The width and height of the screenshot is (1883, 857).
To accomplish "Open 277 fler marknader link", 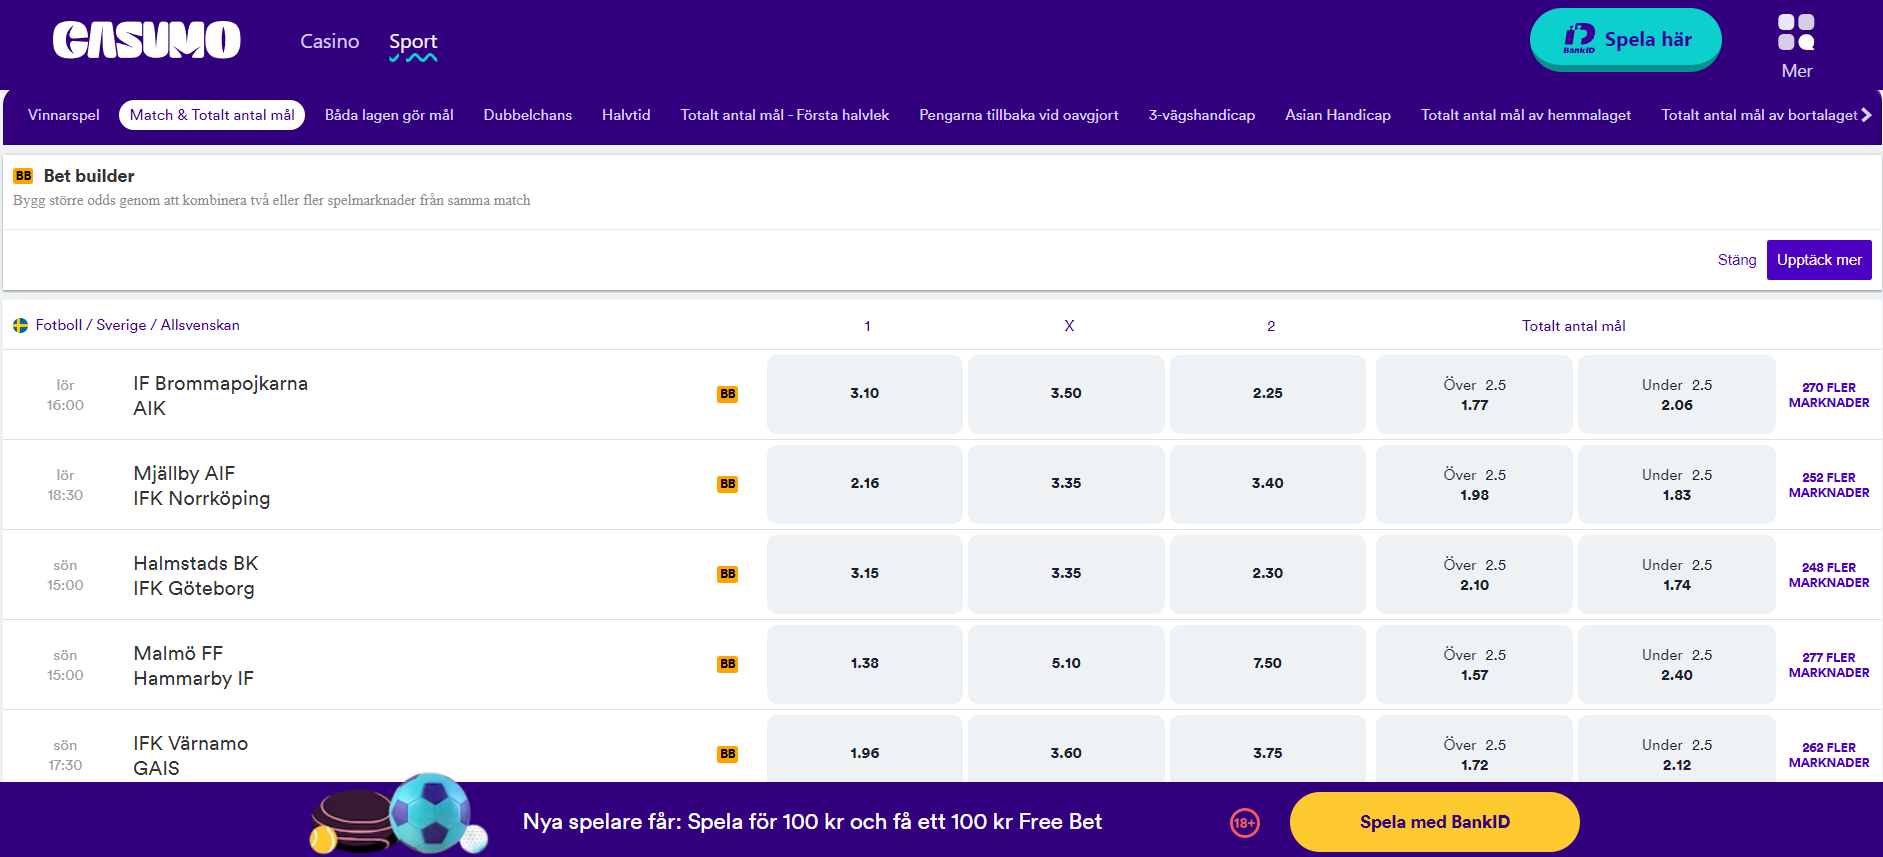I will tap(1829, 665).
